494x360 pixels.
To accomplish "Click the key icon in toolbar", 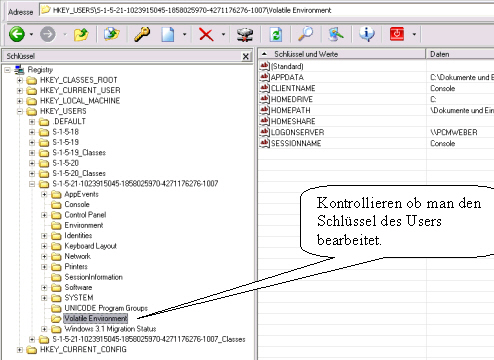I will (142, 34).
